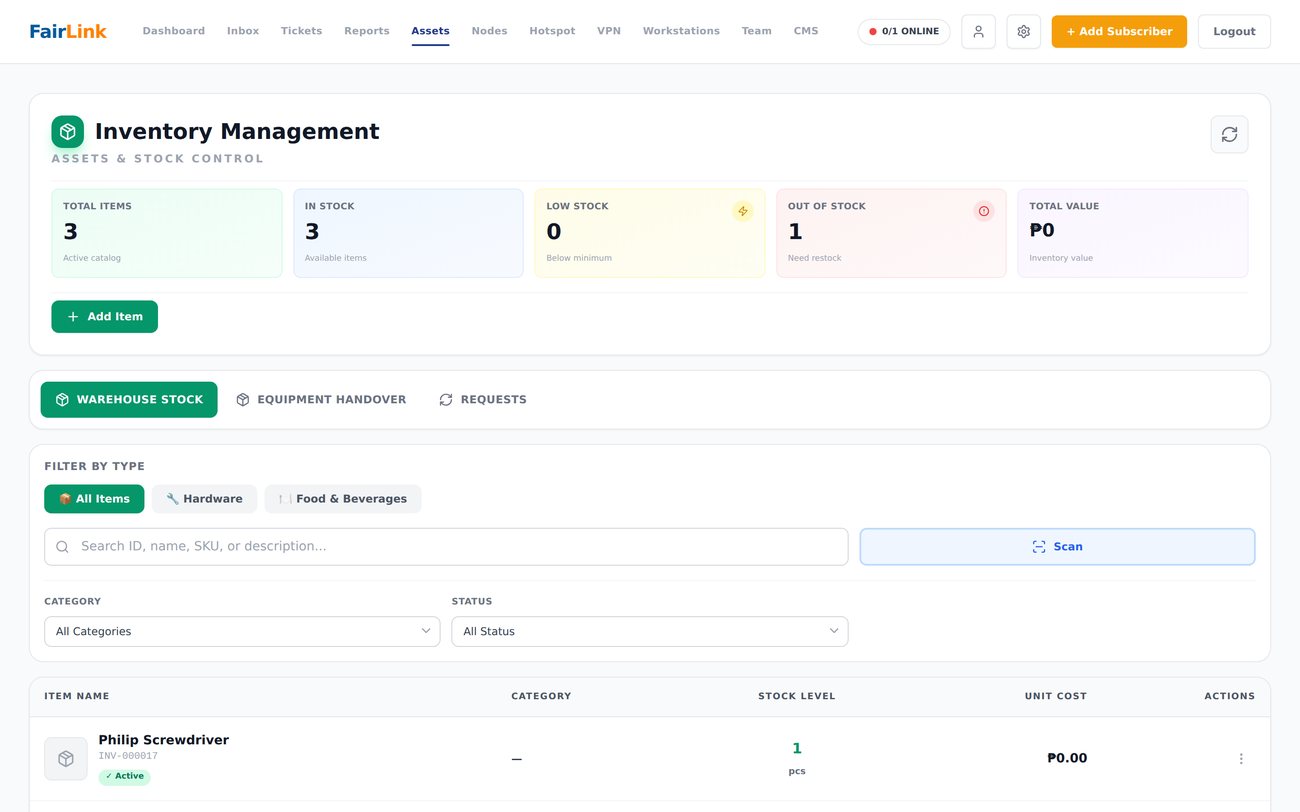Go to the Inbox section
This screenshot has width=1300, height=812.
243,31
